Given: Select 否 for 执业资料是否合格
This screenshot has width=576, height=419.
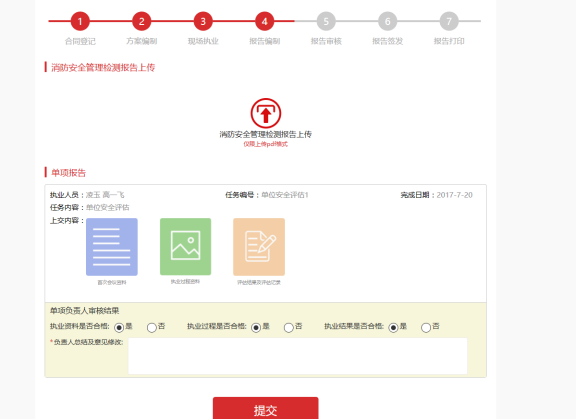Looking at the screenshot, I should 152,328.
